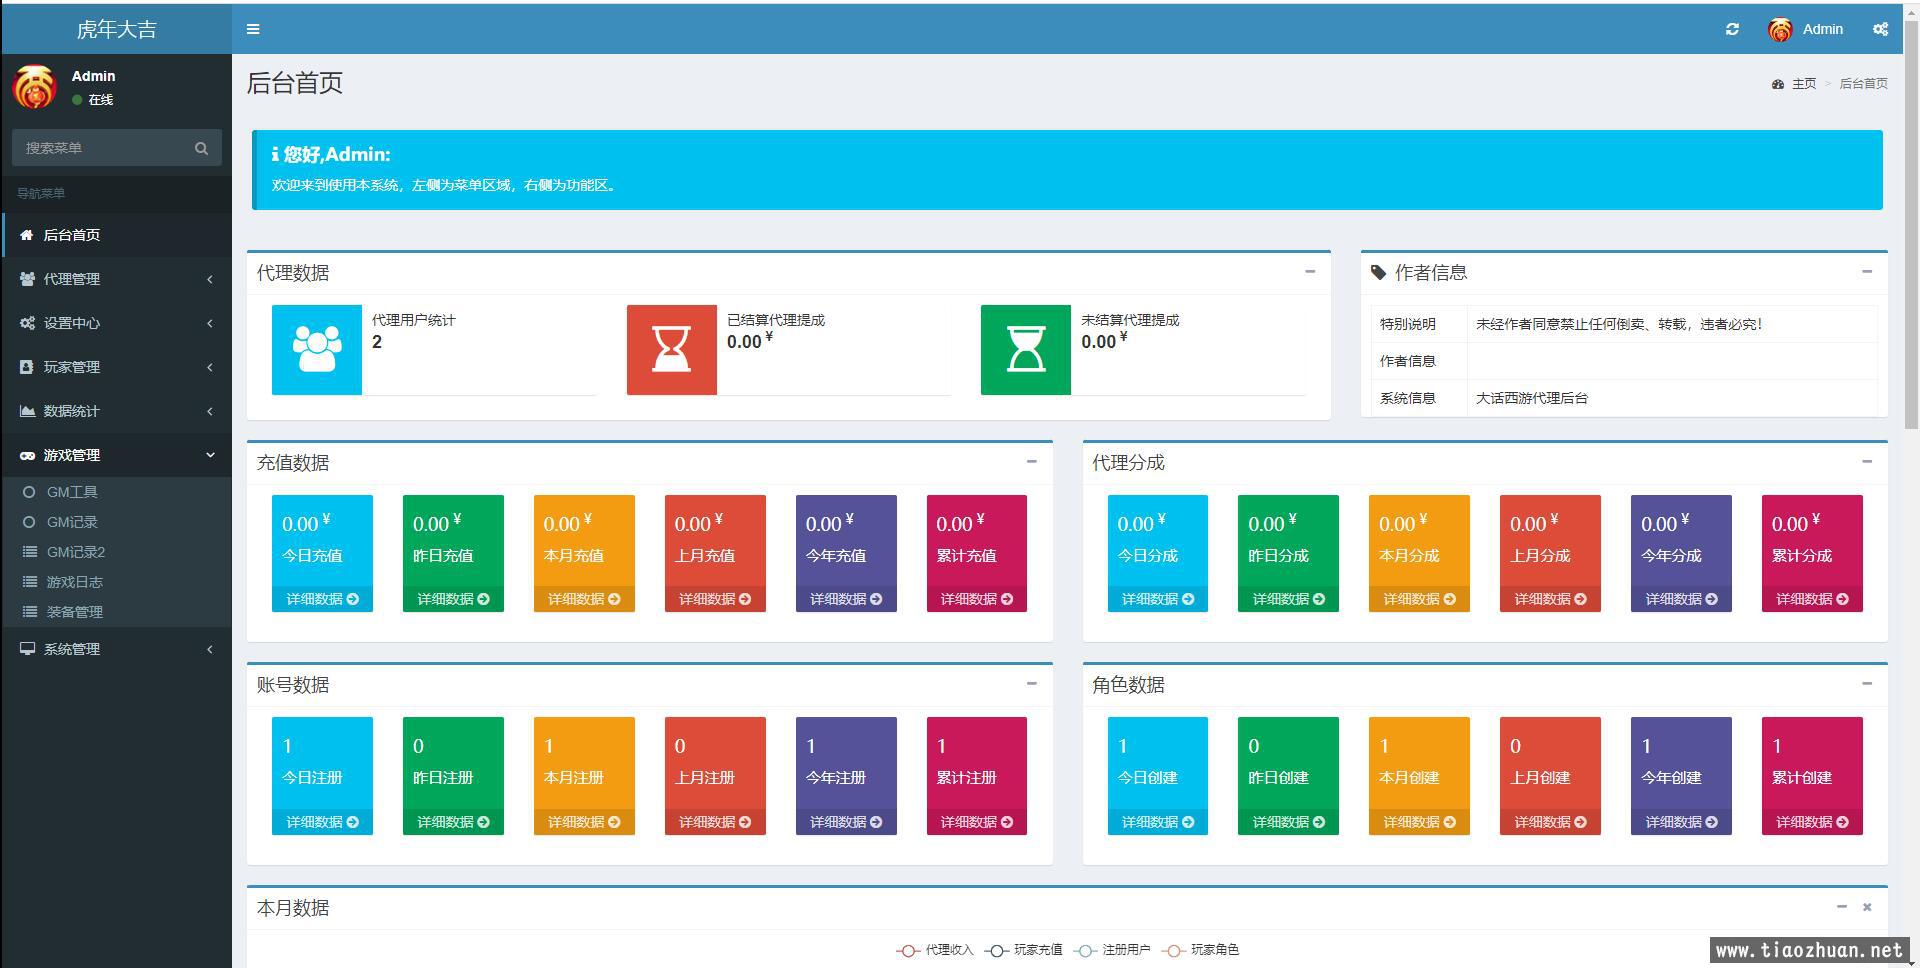Screen dimensions: 1920x968
Task: Expand 玩家管理 menu
Action: (116, 367)
